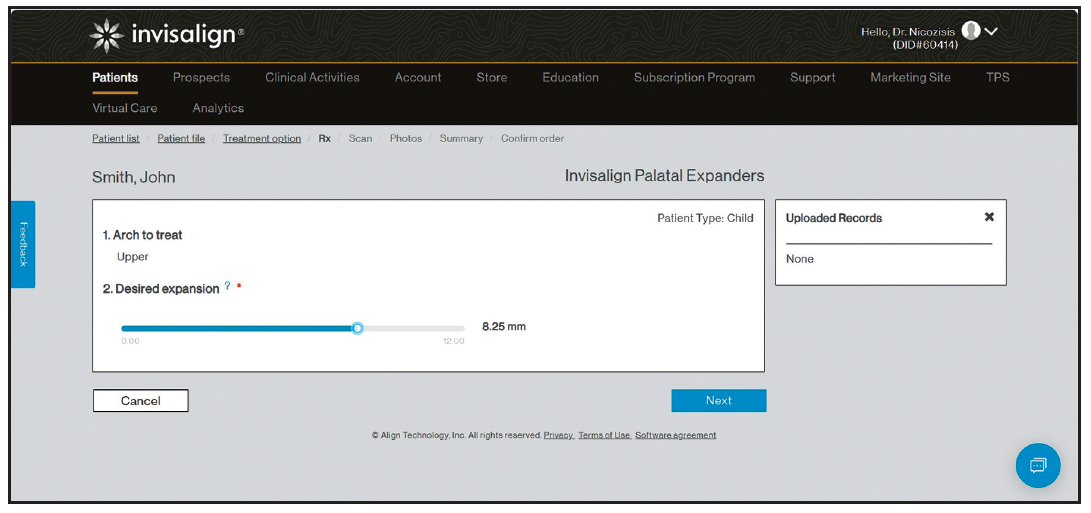Image resolution: width=1091 pixels, height=513 pixels.
Task: Click the 'Uploaded Records' heading
Action: (x=834, y=218)
